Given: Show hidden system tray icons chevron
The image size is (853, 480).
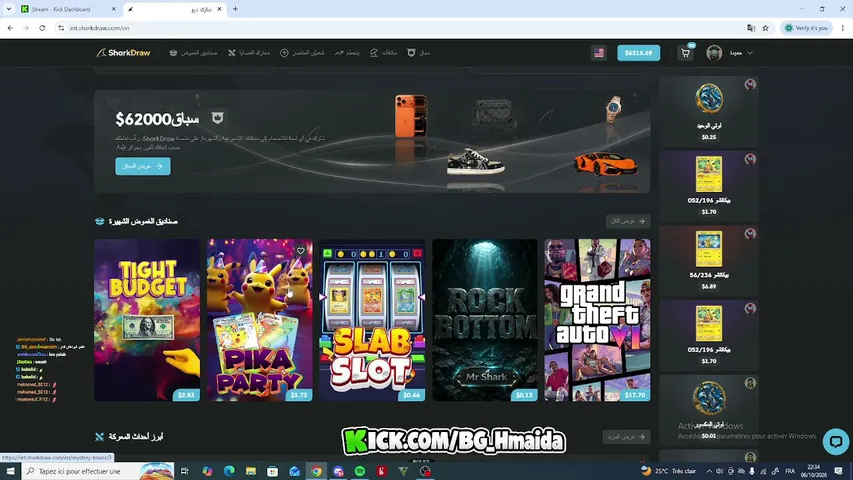Looking at the screenshot, I should click(x=709, y=471).
